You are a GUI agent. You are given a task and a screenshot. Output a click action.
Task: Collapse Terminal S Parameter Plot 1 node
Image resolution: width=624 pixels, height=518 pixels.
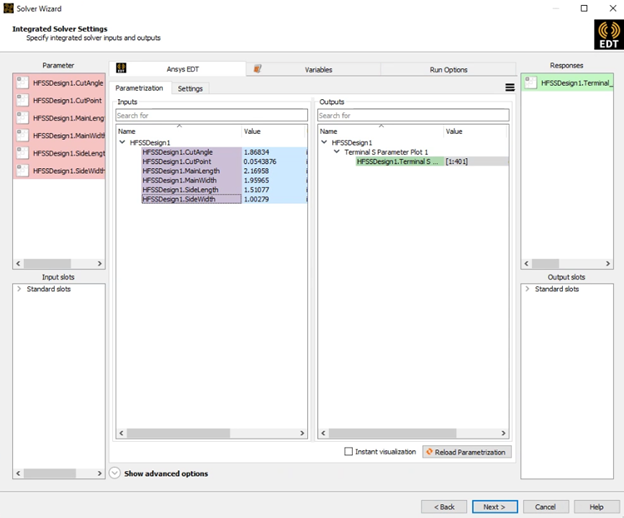click(x=337, y=152)
